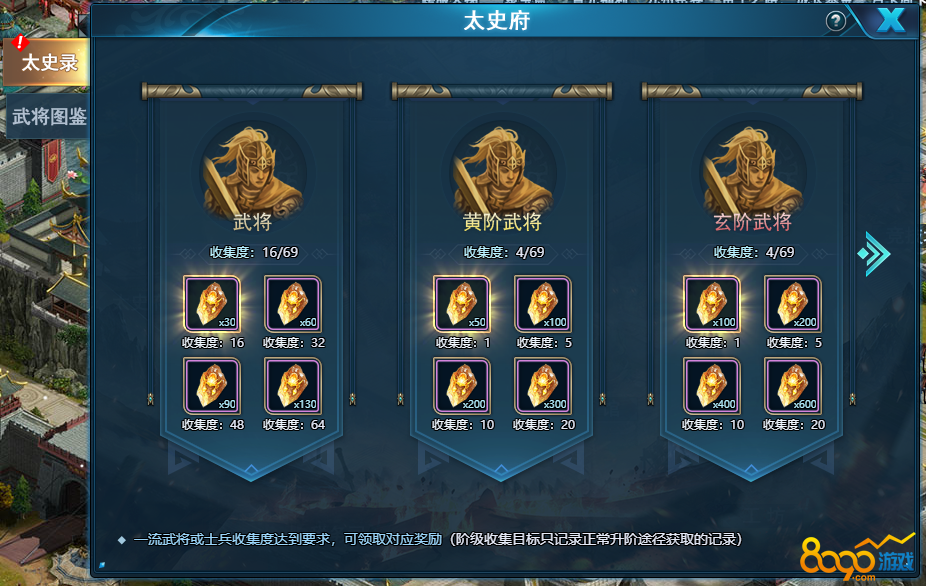Click the x300 reward in 黄阶武将 banner

point(543,386)
